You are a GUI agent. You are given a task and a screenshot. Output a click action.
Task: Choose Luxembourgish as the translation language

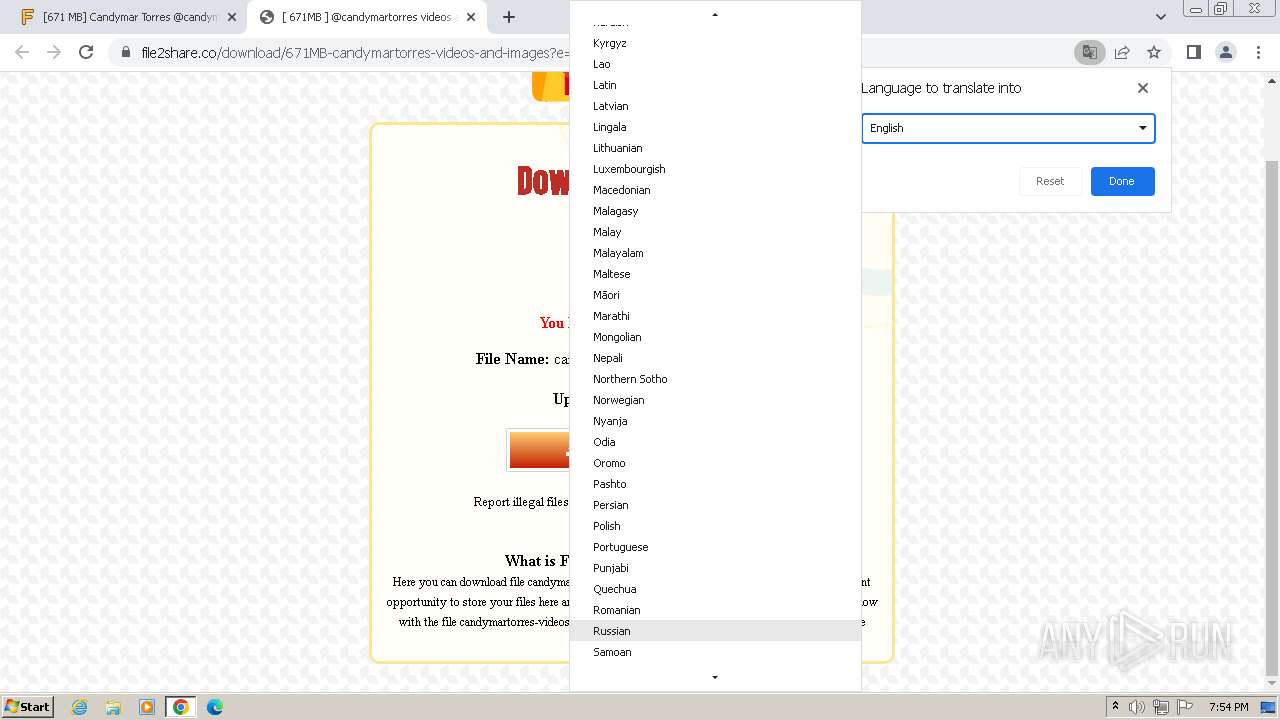(715, 169)
